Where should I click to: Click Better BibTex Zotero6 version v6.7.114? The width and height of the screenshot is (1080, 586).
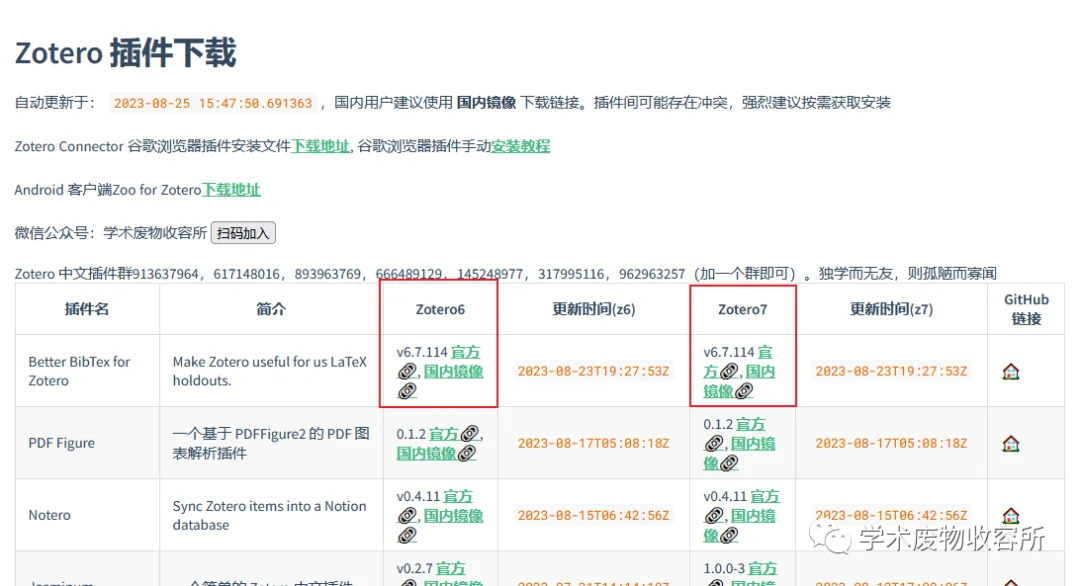[x=422, y=352]
